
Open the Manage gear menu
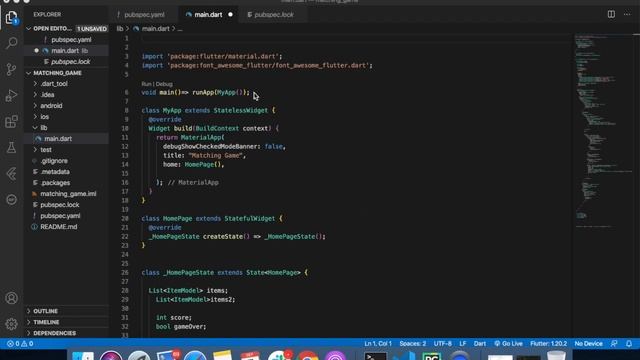pos(11,324)
